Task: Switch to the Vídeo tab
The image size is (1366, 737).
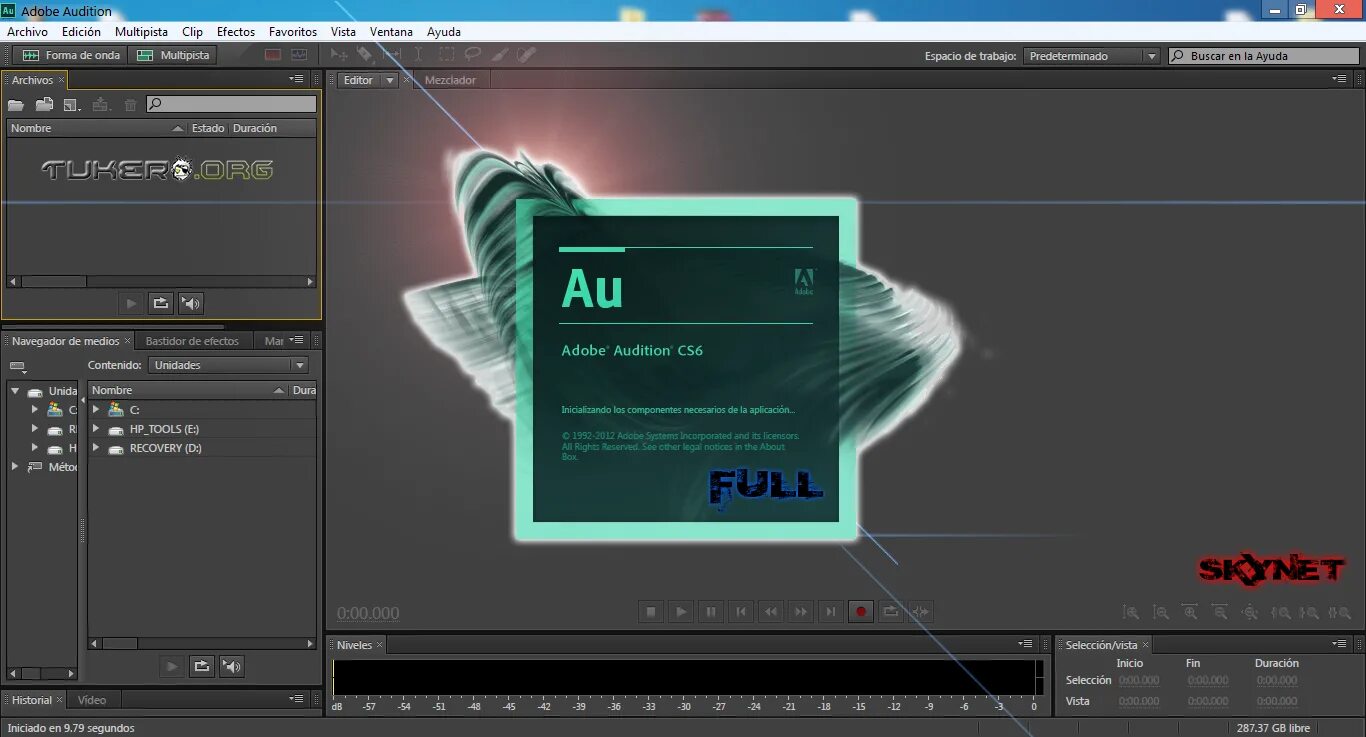Action: 92,700
